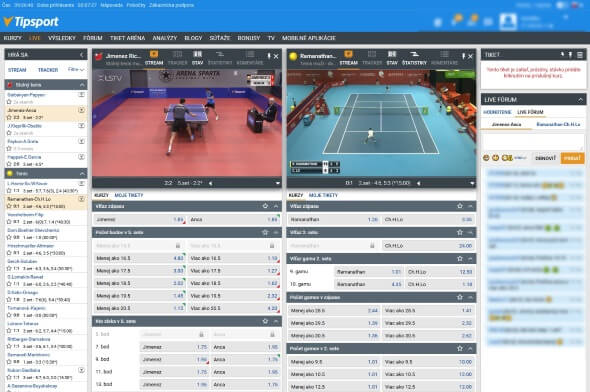The image size is (590, 392).
Task: Favorite the Ramanathan-Ch.H.Lo sidebar match star
Action: tap(9, 206)
